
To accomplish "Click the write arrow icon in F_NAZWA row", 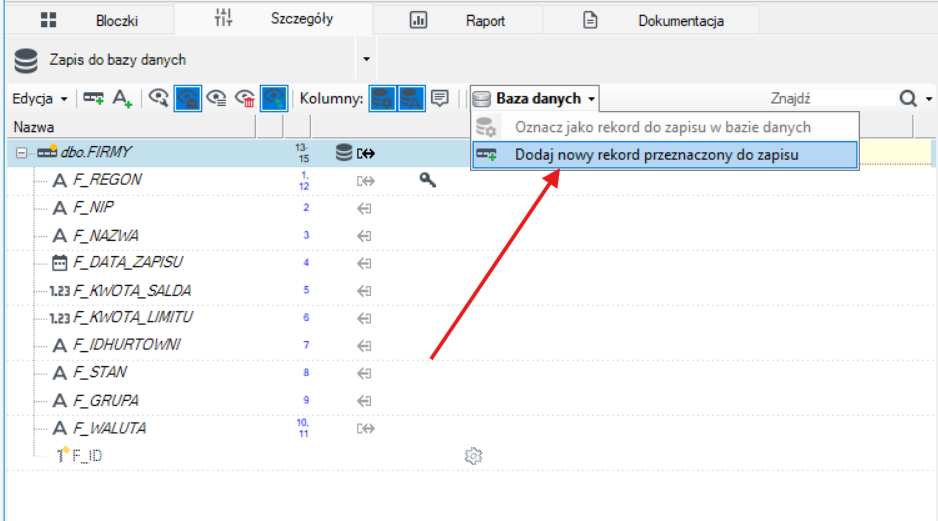I will [364, 236].
